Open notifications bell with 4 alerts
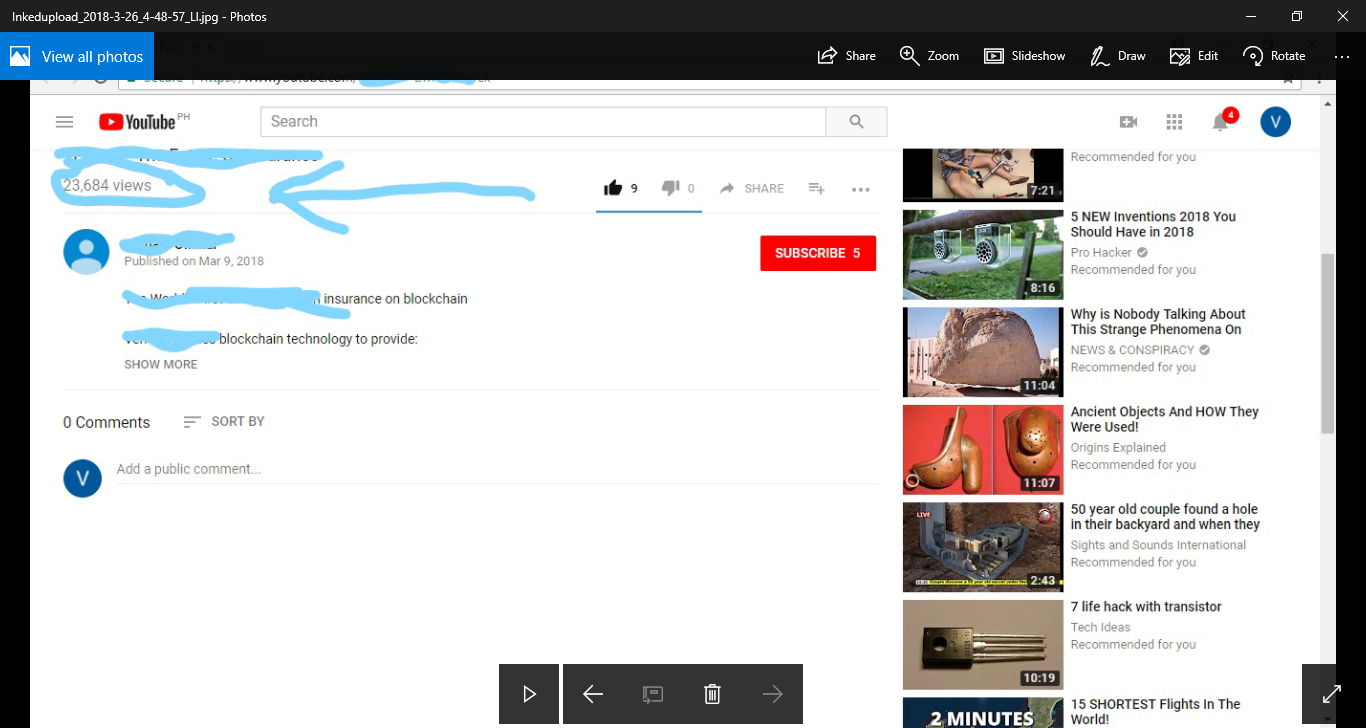Image resolution: width=1366 pixels, height=728 pixels. point(1221,121)
